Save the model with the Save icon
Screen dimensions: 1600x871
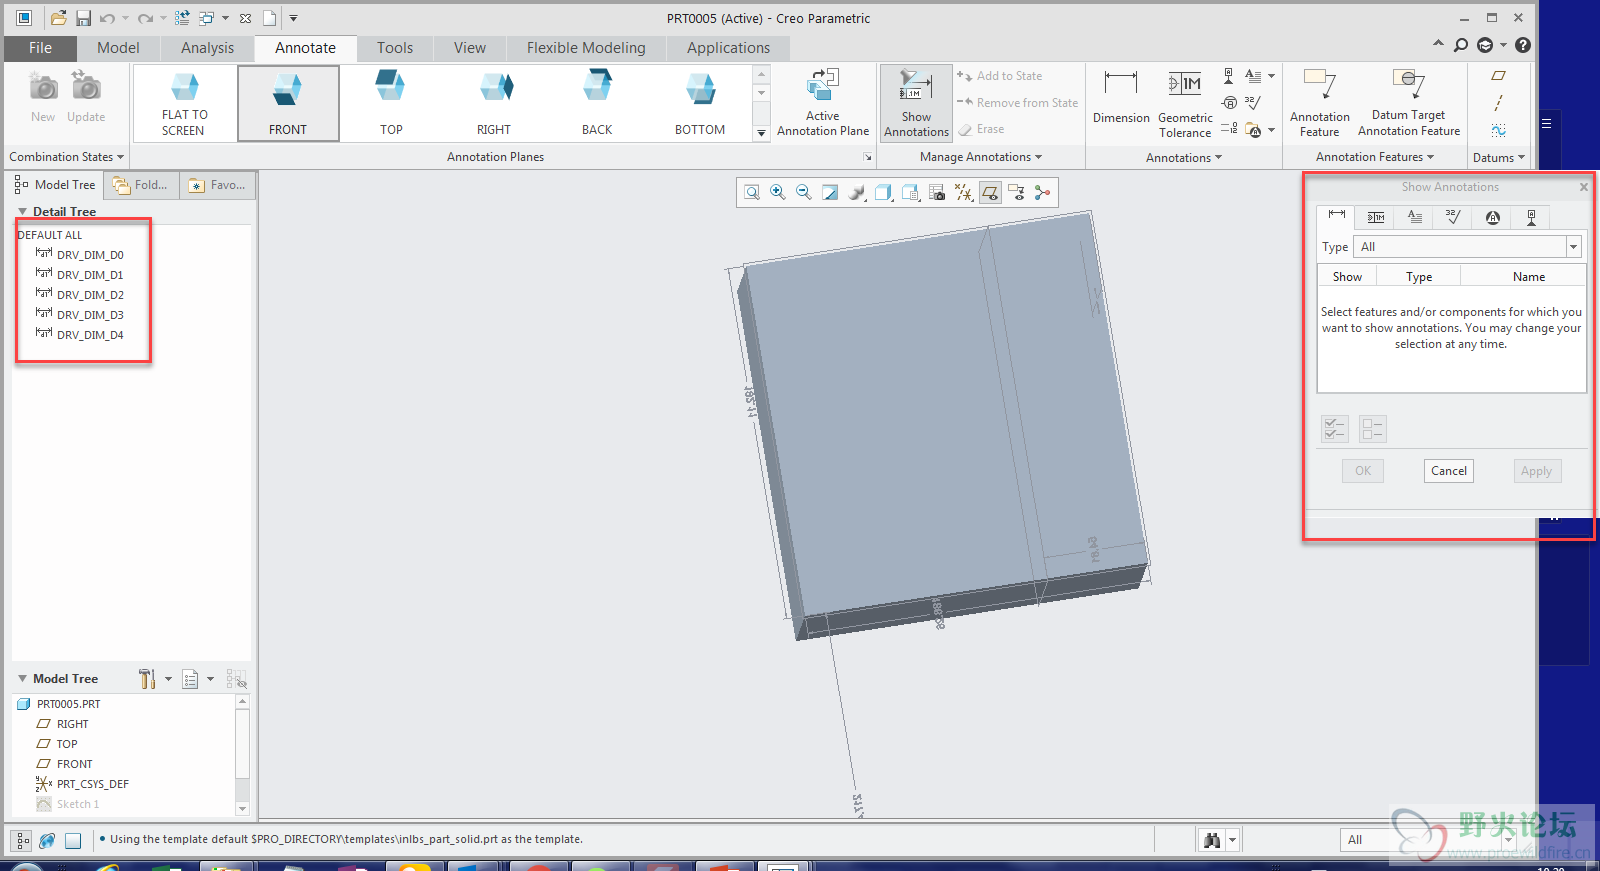pyautogui.click(x=83, y=18)
